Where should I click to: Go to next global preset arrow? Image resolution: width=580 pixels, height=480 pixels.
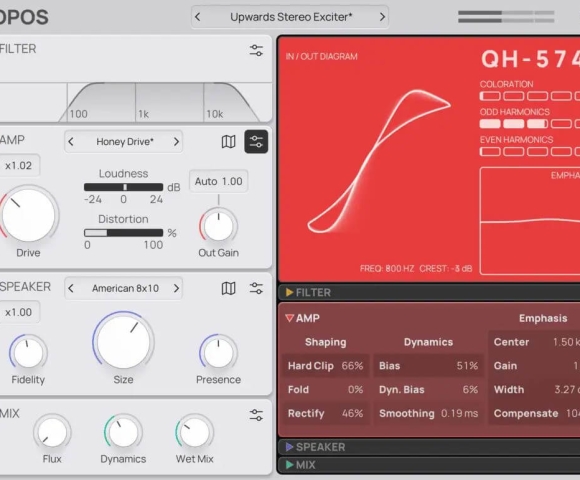(x=382, y=17)
